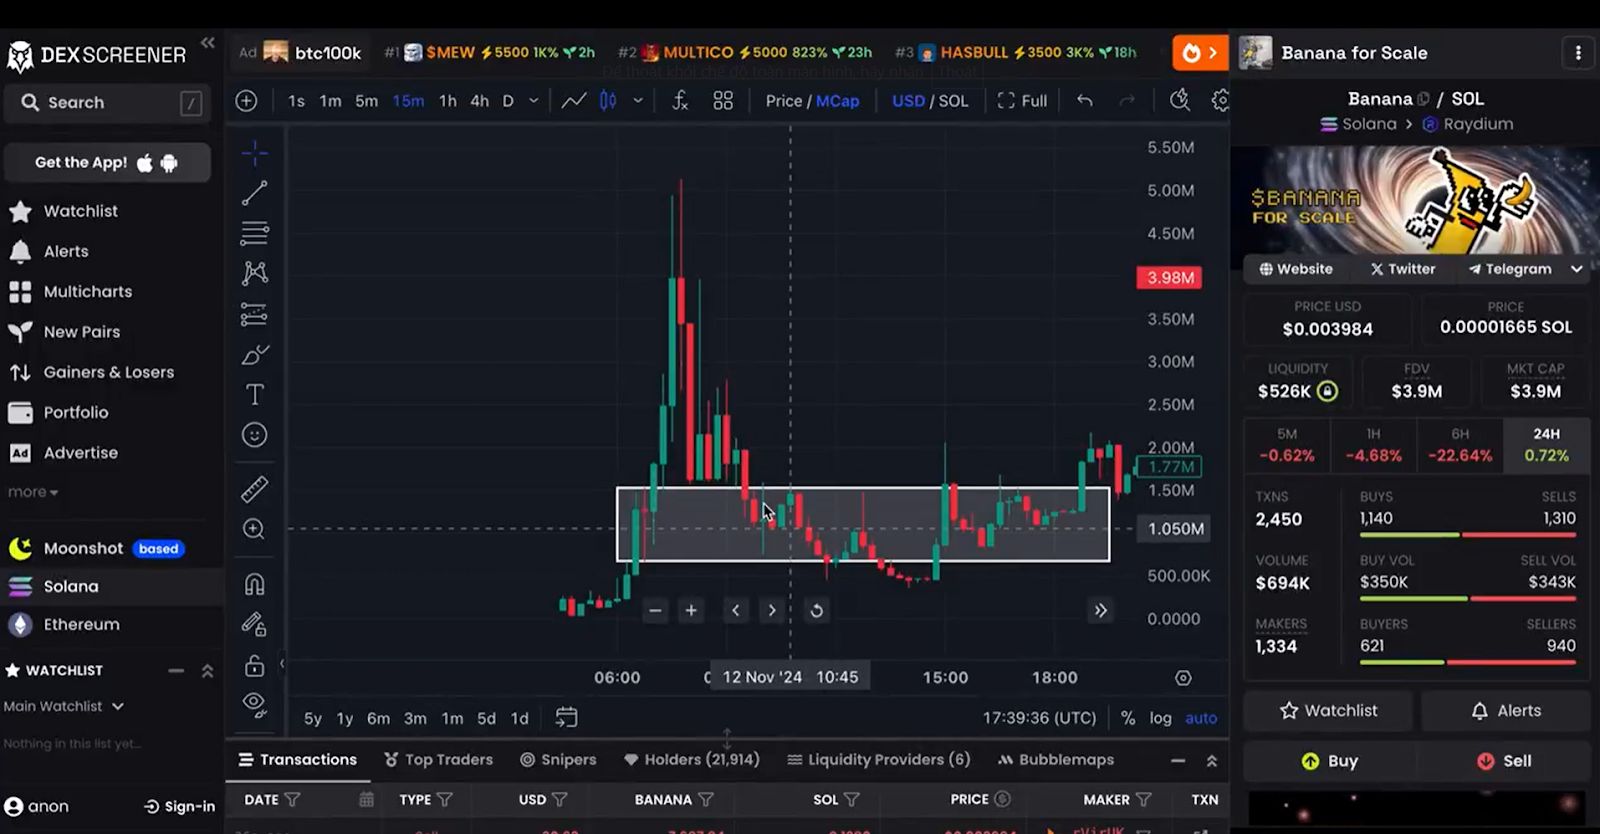The height and width of the screenshot is (834, 1600).
Task: Select the 6H price change tab
Action: pyautogui.click(x=1460, y=444)
